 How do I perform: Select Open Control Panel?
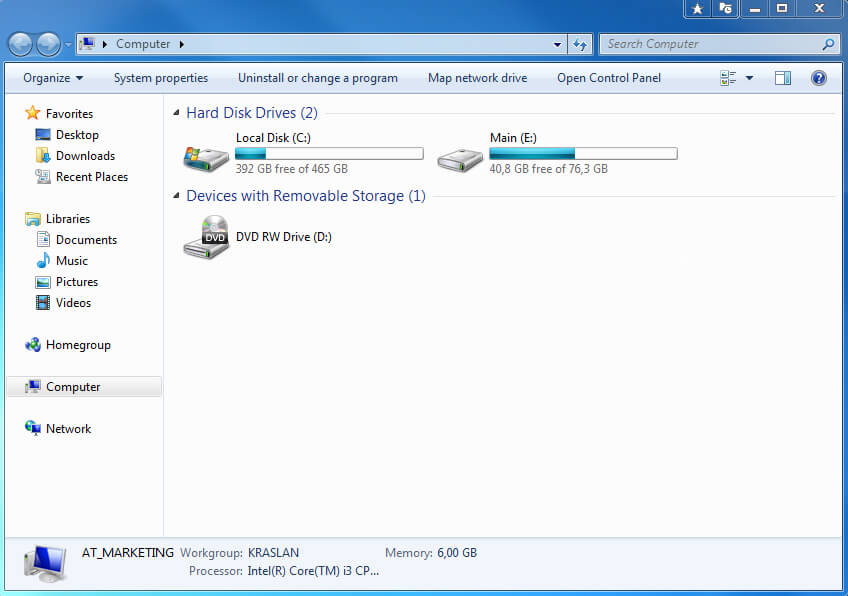[x=608, y=78]
